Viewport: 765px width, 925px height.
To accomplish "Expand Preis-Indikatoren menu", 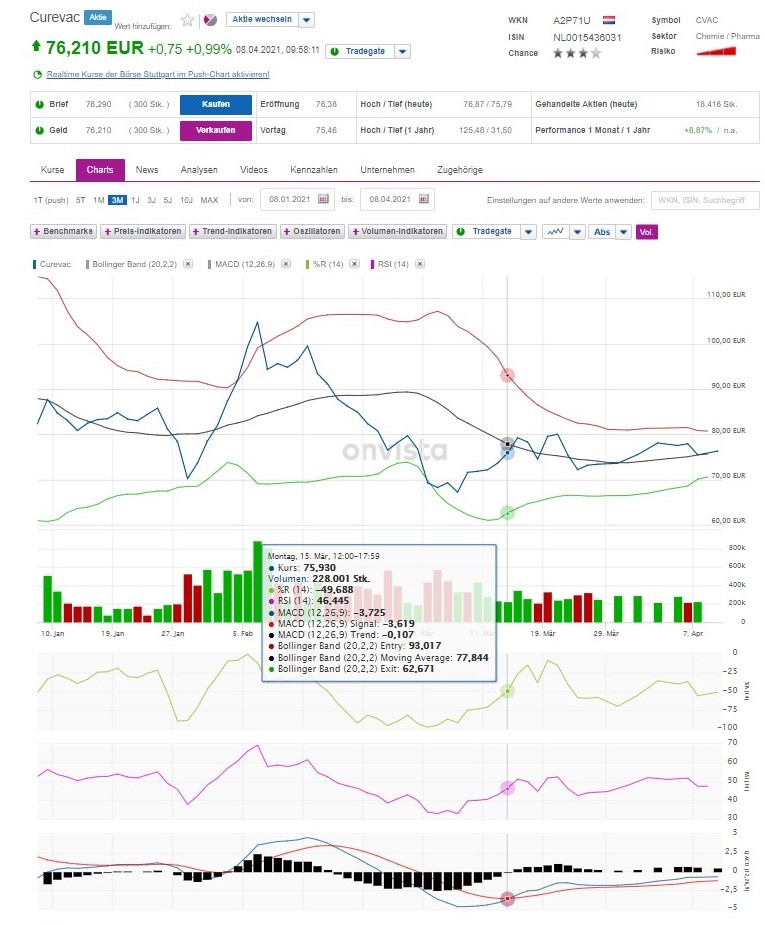I will [143, 232].
